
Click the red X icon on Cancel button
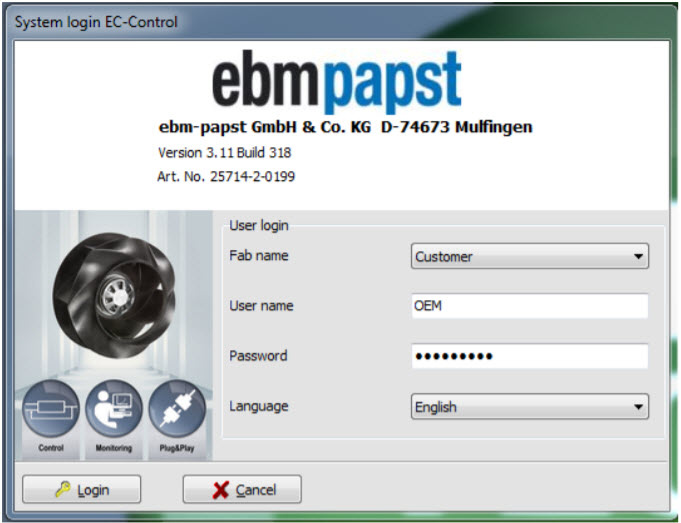click(221, 490)
